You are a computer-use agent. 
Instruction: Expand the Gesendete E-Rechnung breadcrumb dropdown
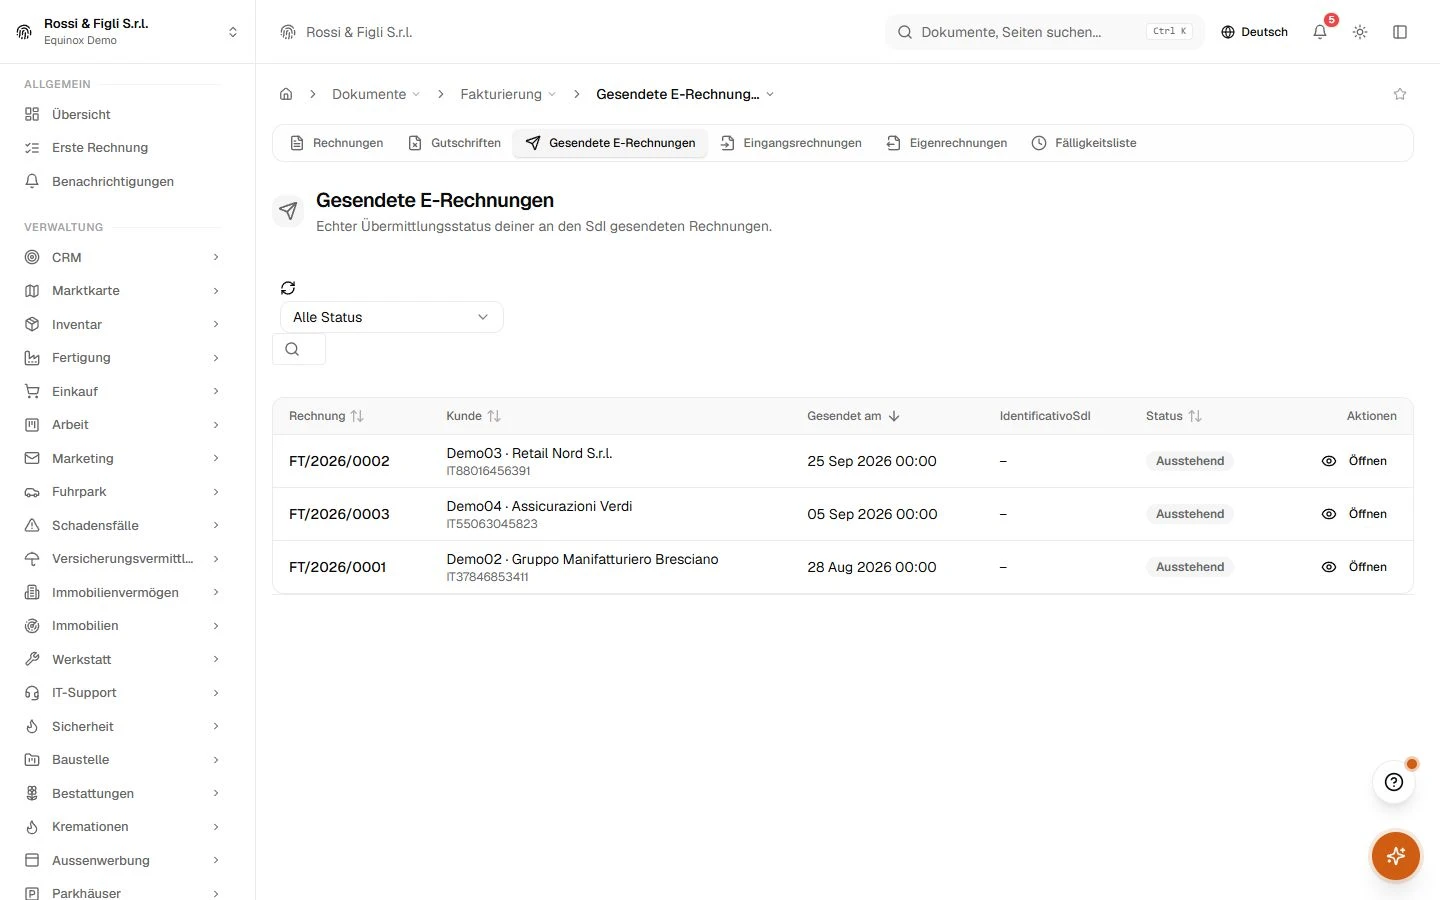pos(685,94)
